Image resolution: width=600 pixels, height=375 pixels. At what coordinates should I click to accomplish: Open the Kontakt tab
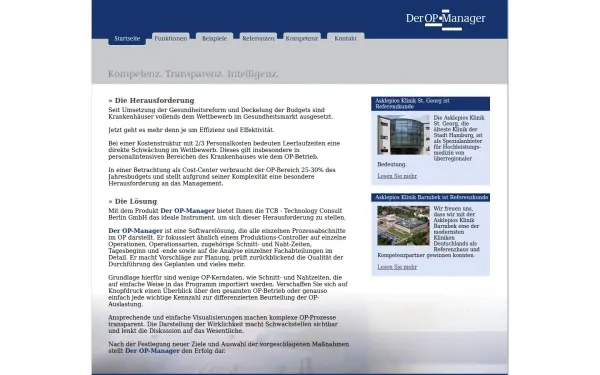[x=346, y=38]
